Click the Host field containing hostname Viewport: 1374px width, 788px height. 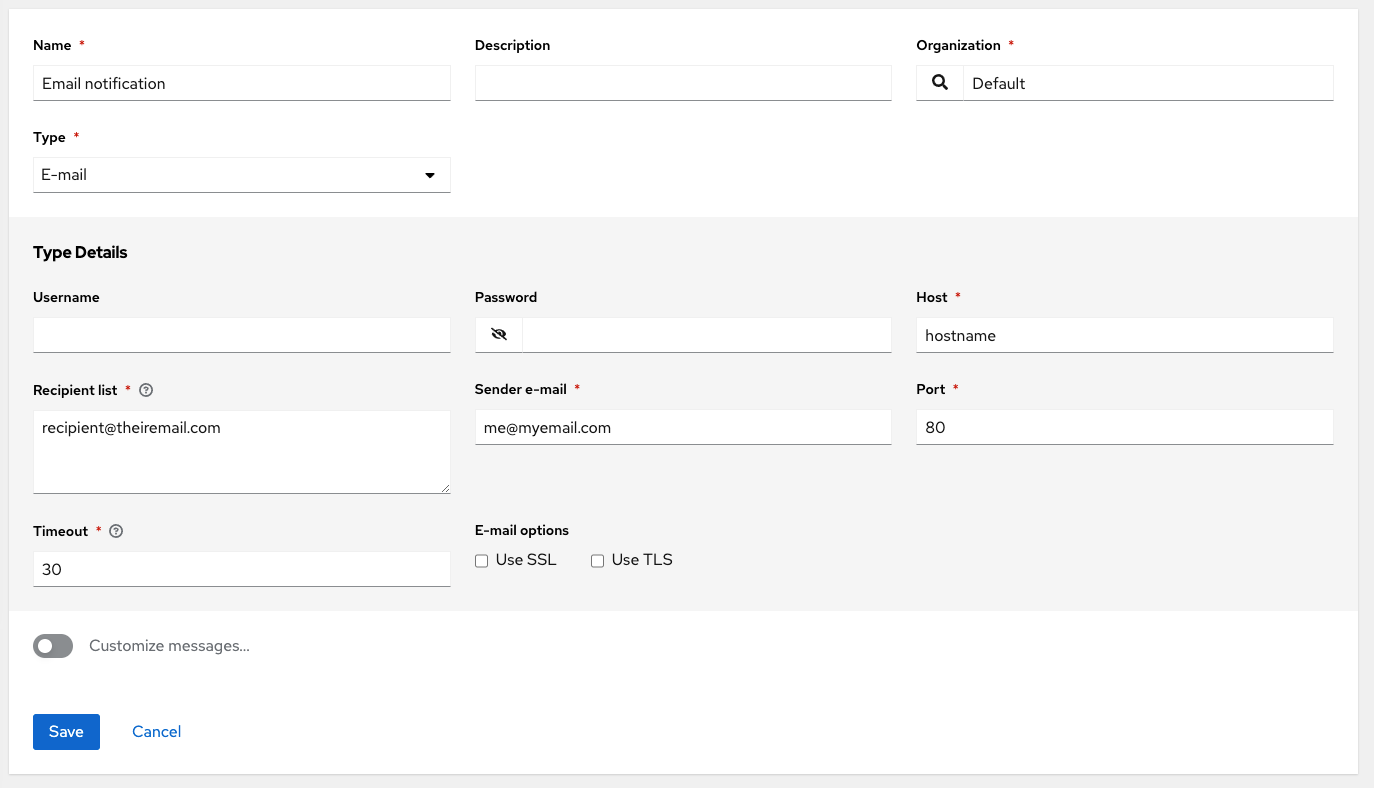pyautogui.click(x=1124, y=334)
